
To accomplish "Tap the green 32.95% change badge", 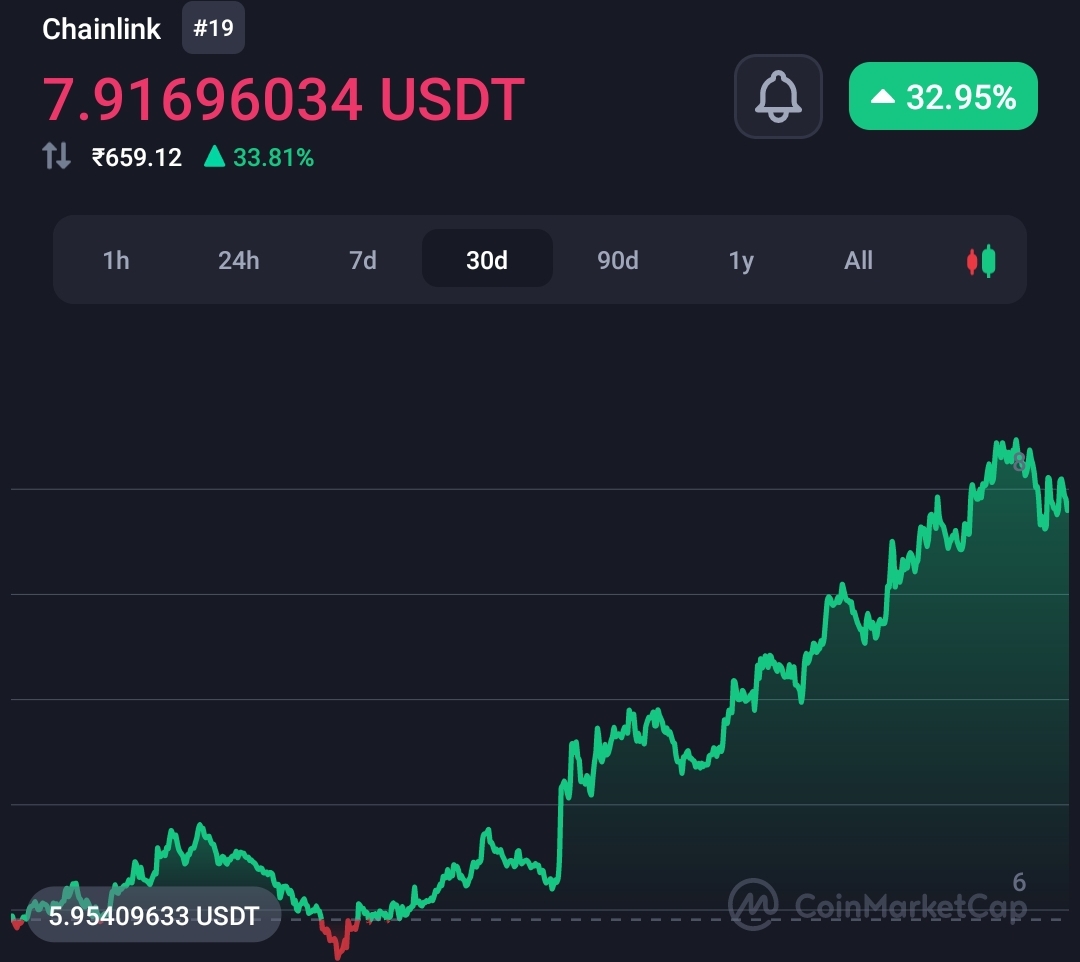I will [943, 96].
